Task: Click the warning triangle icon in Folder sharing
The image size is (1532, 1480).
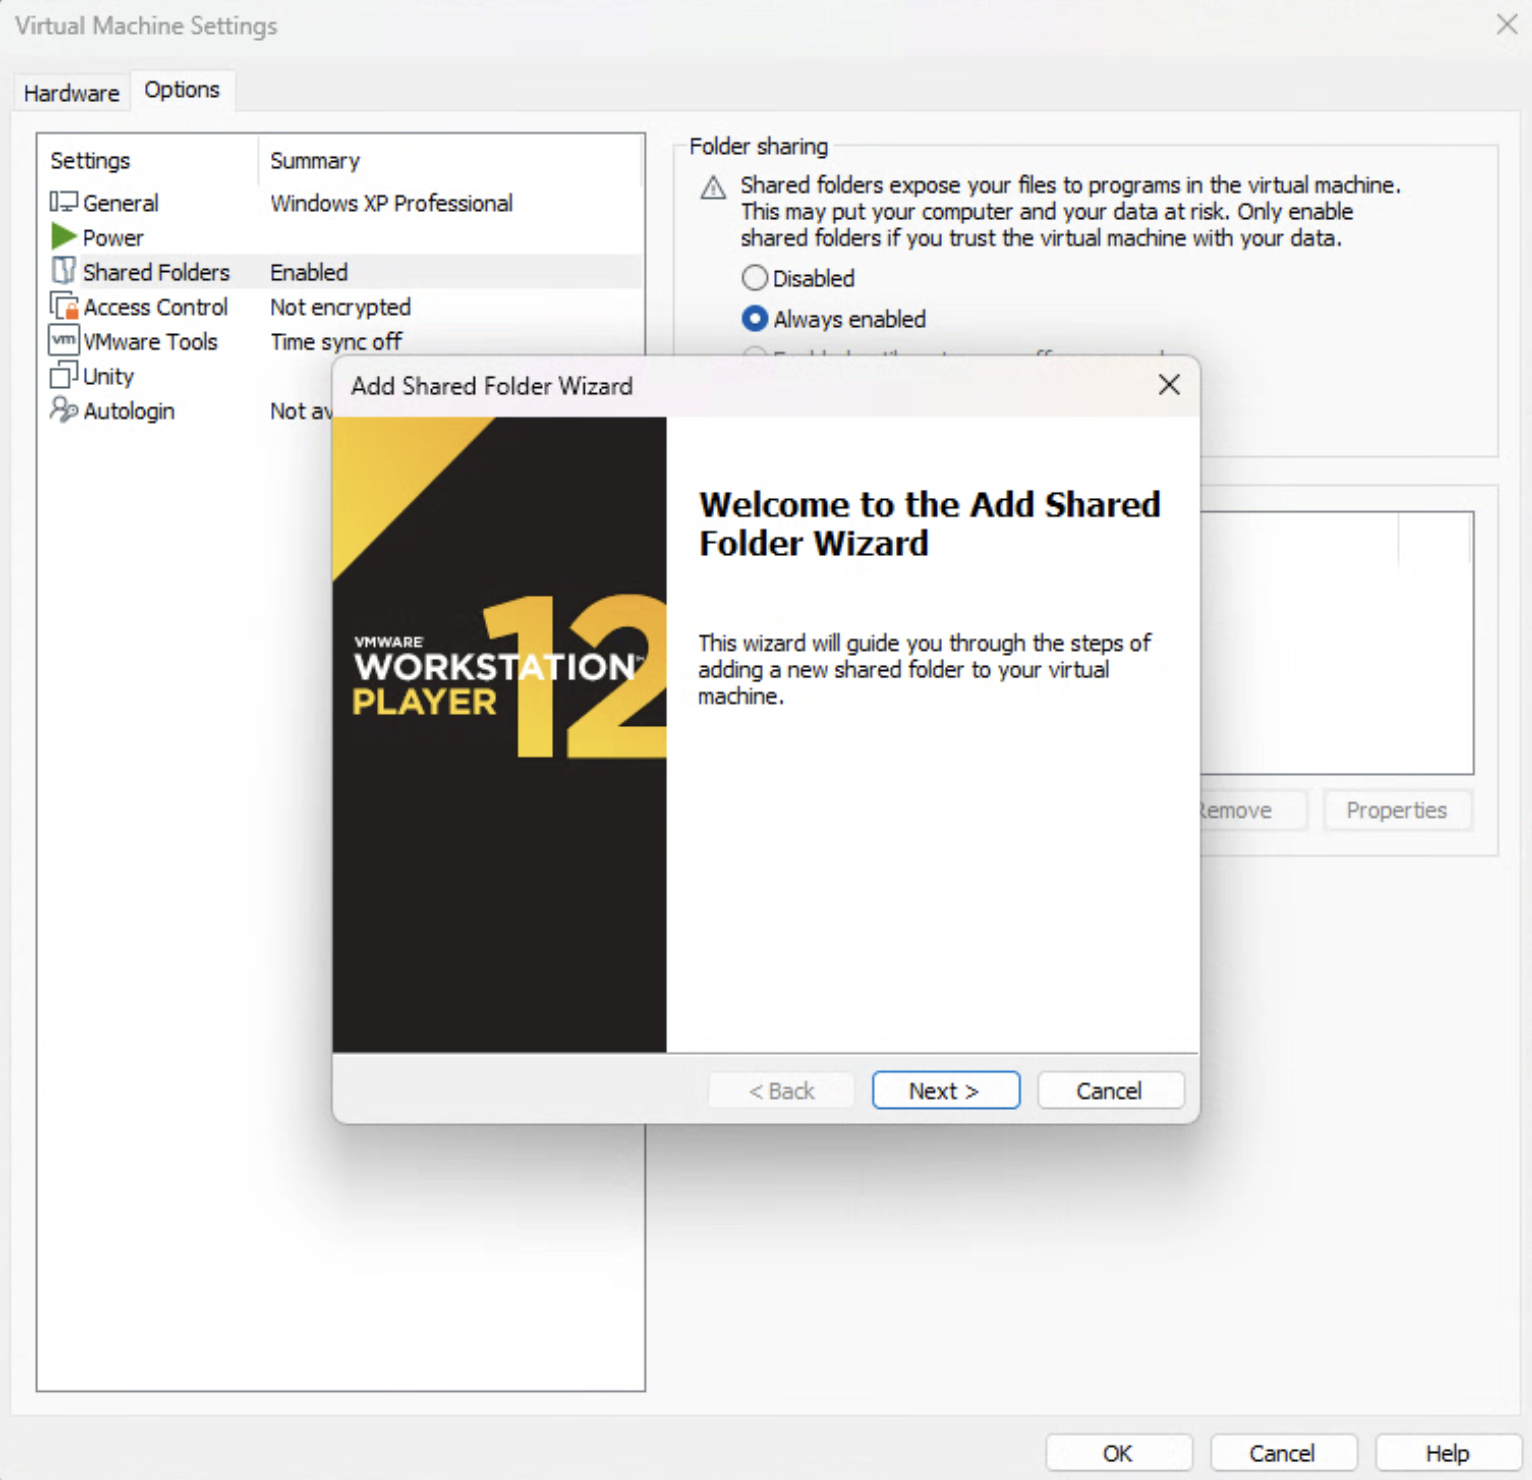Action: click(713, 188)
